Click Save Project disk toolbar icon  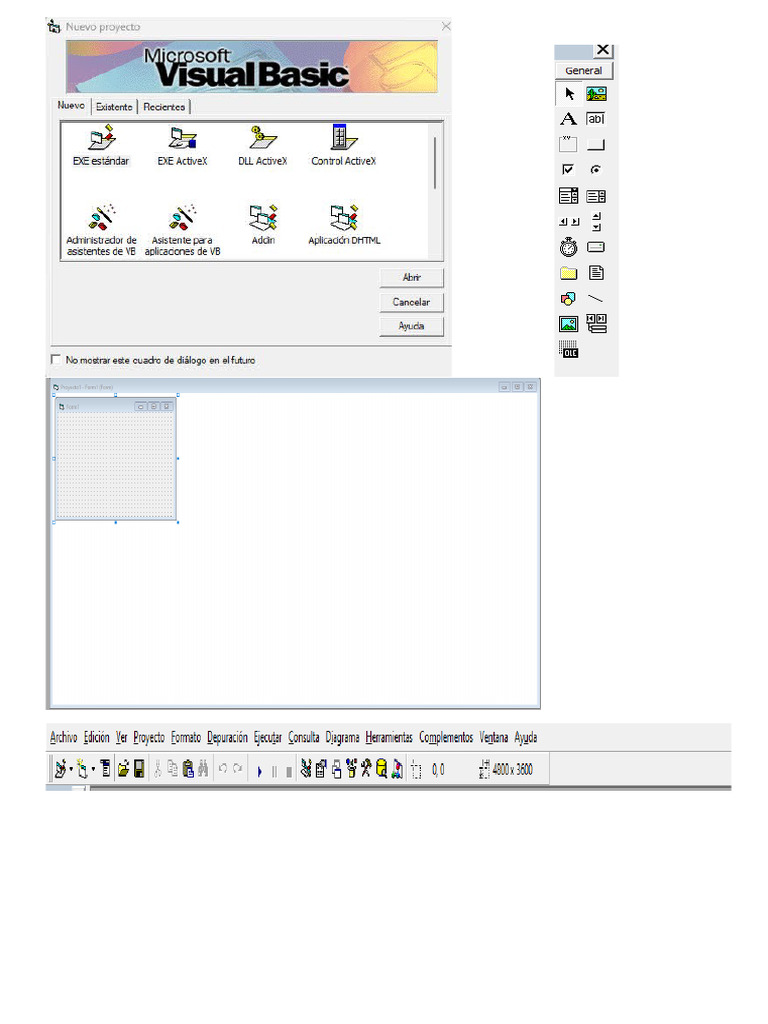click(139, 769)
